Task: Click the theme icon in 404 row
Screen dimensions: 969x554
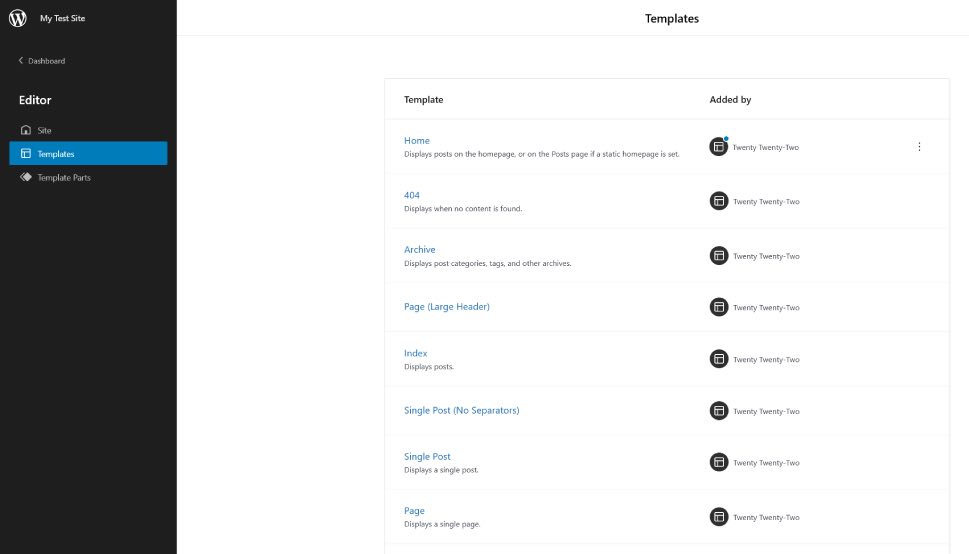Action: [719, 201]
